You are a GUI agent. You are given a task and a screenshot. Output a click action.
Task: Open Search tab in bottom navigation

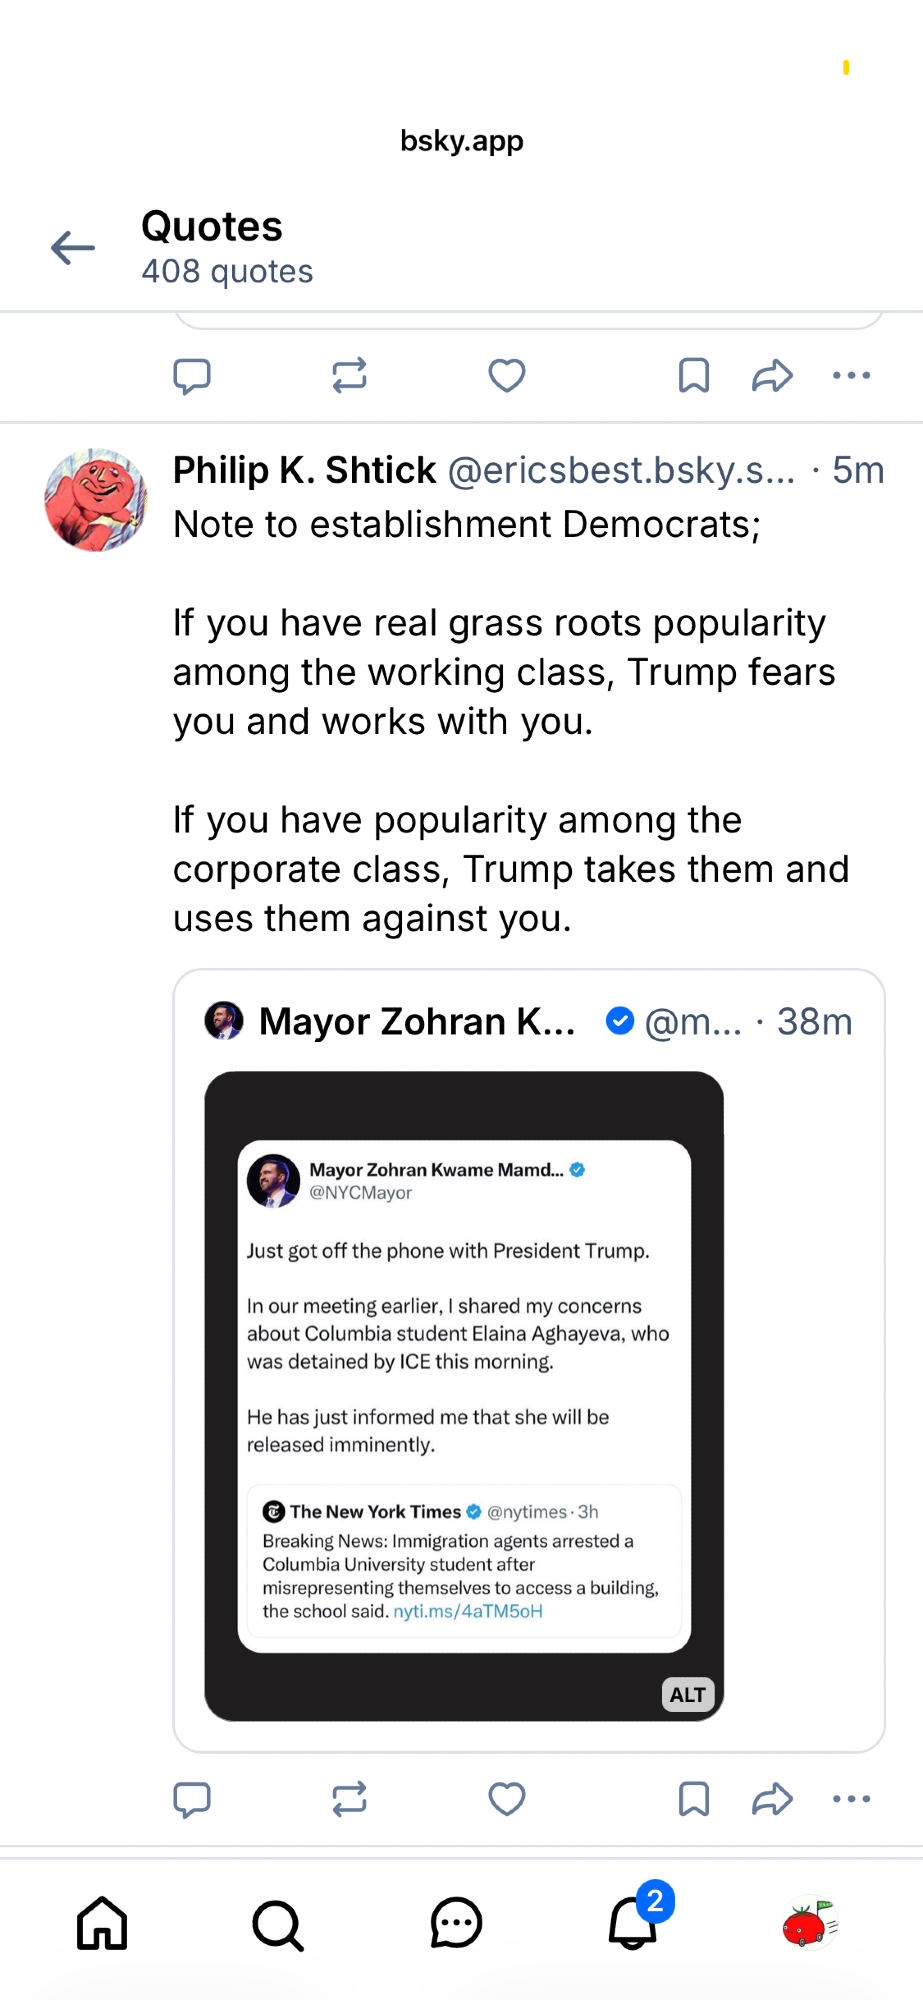pyautogui.click(x=278, y=1924)
